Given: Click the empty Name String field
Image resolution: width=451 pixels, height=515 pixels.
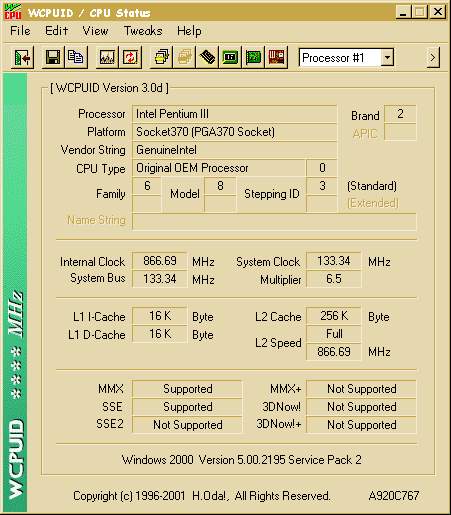Looking at the screenshot, I should click(x=274, y=221).
